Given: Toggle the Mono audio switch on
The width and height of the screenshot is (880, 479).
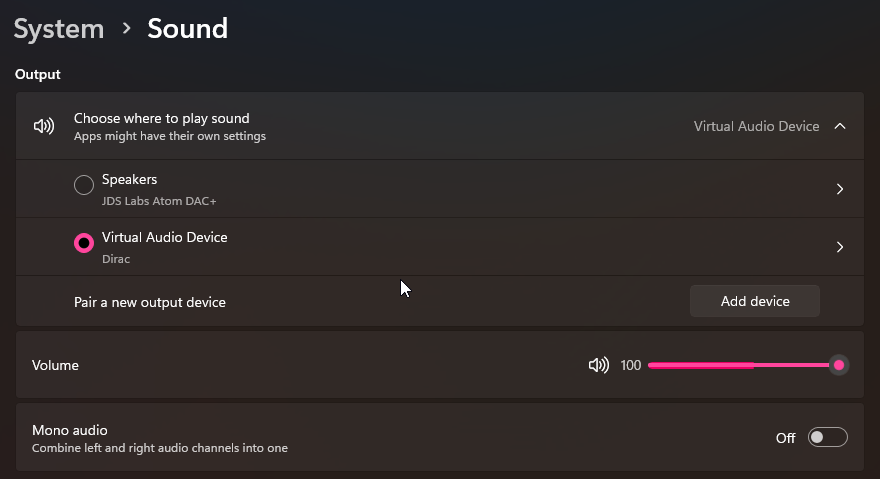Looking at the screenshot, I should coord(827,437).
